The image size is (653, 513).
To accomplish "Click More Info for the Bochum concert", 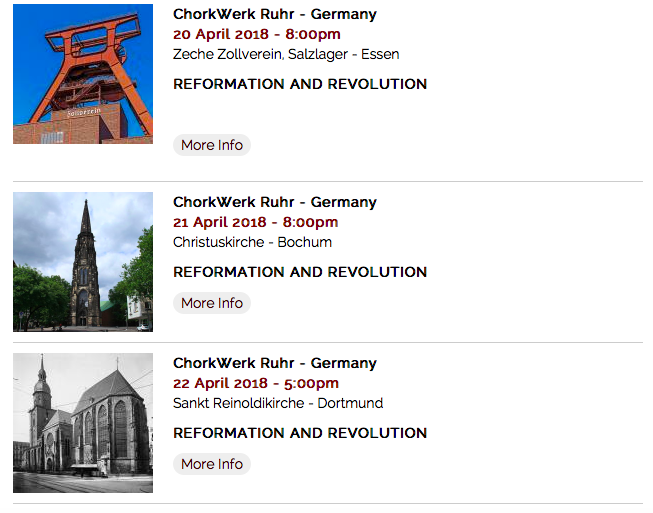I will (x=212, y=303).
